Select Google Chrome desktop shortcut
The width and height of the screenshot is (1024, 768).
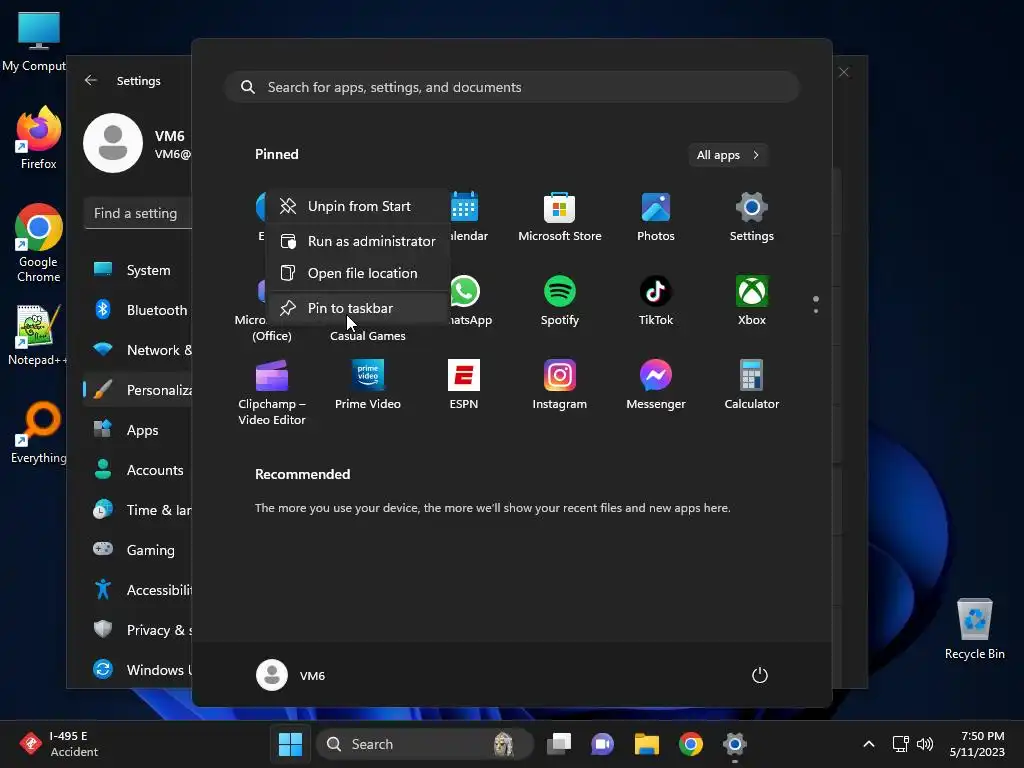(39, 243)
